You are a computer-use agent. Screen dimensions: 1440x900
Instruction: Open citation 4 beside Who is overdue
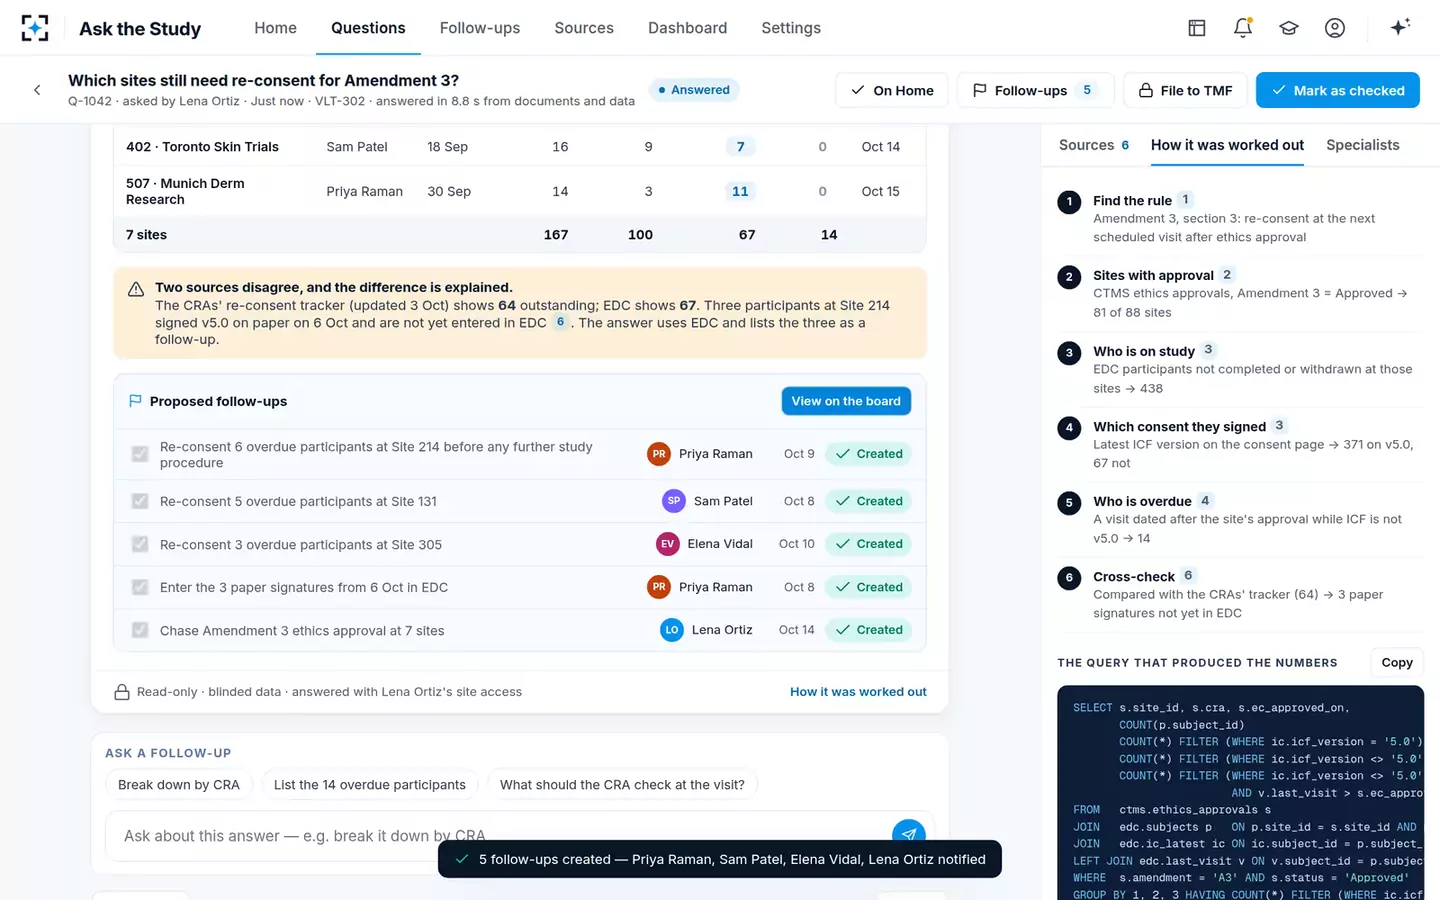click(x=1205, y=501)
